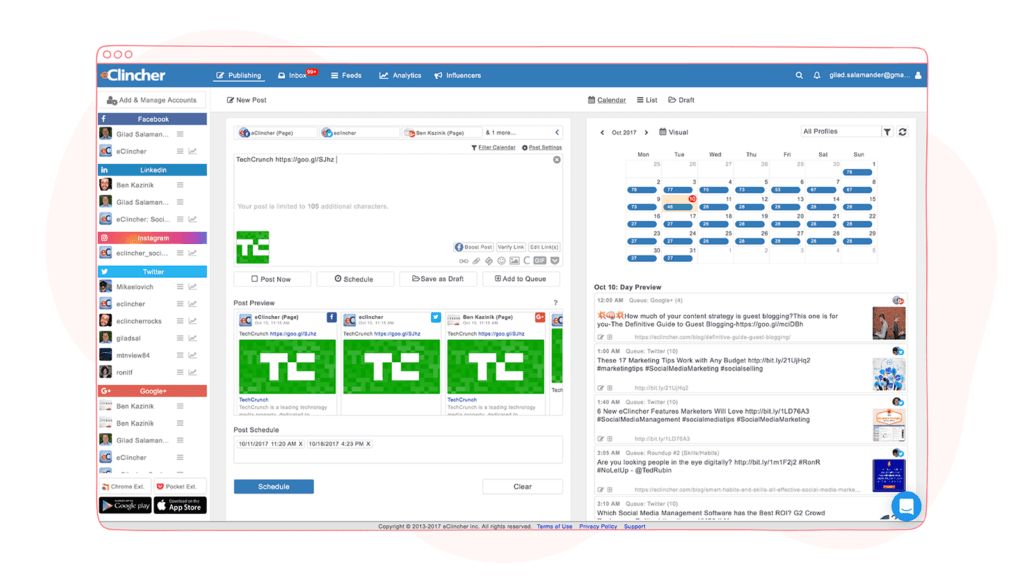Attach a file using the paperclip icon
Screen dimensions: 1024x576
pos(476,261)
